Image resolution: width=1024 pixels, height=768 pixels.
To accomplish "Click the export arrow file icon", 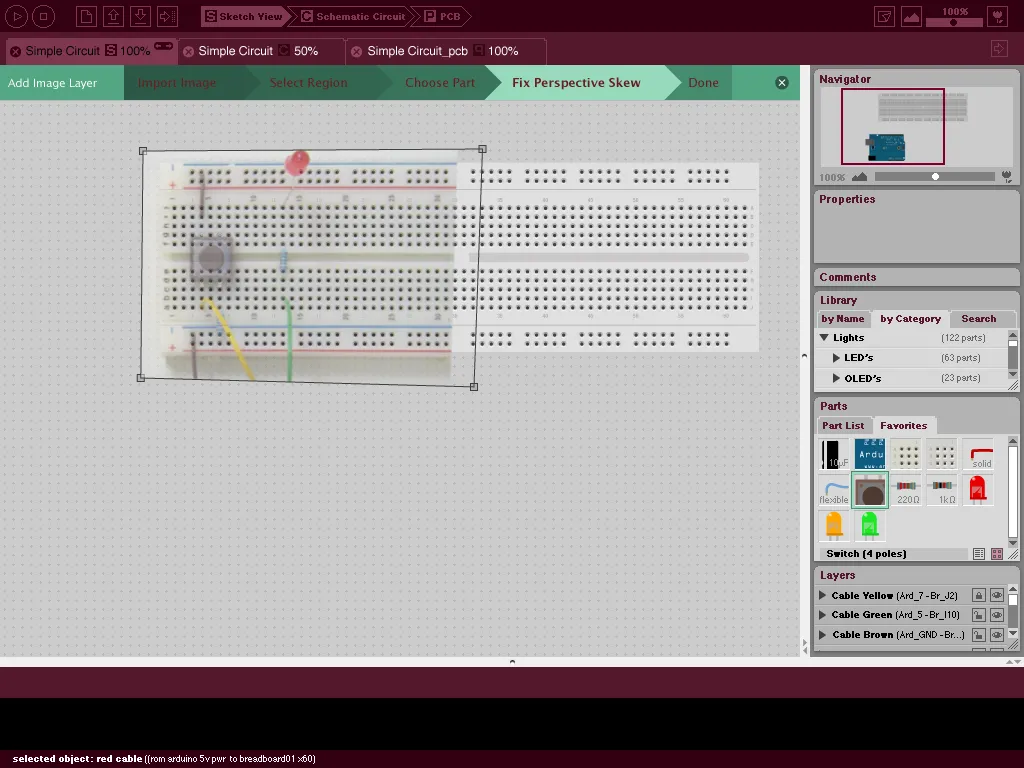I will (167, 16).
